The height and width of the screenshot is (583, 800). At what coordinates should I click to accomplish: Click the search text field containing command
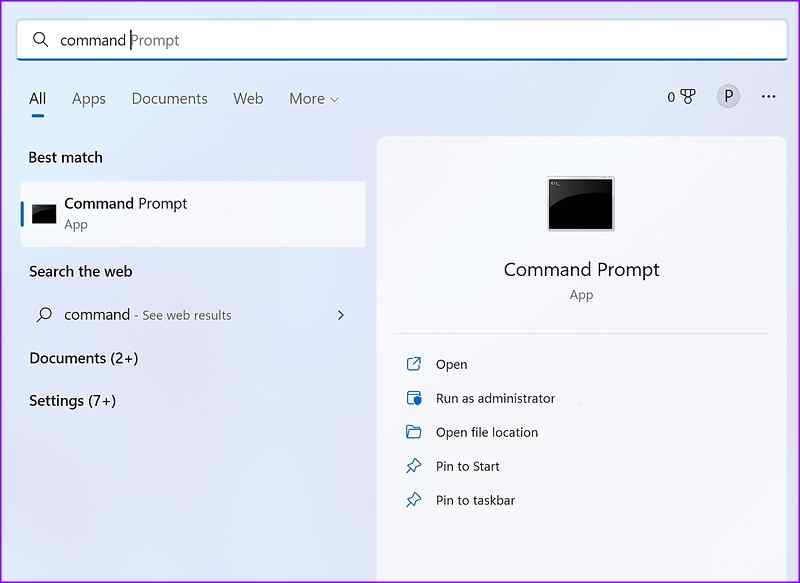402,40
